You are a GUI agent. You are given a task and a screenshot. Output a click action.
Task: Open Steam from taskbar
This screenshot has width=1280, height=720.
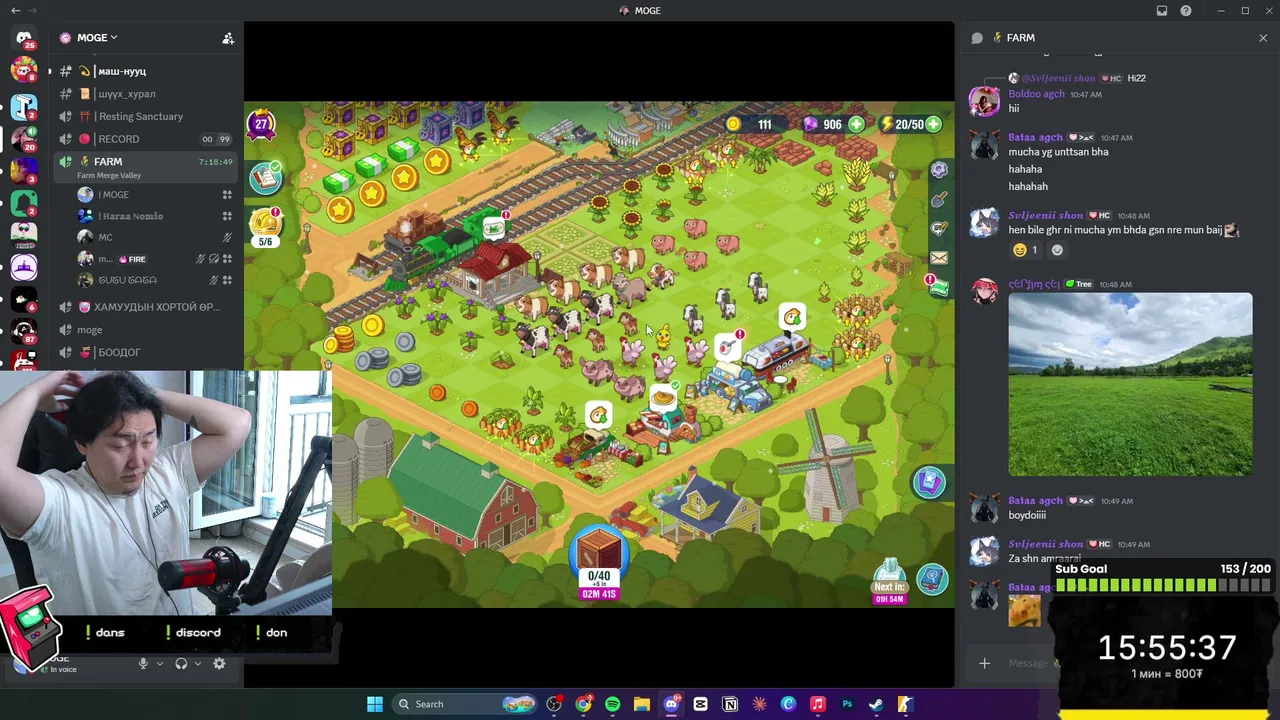[x=876, y=704]
